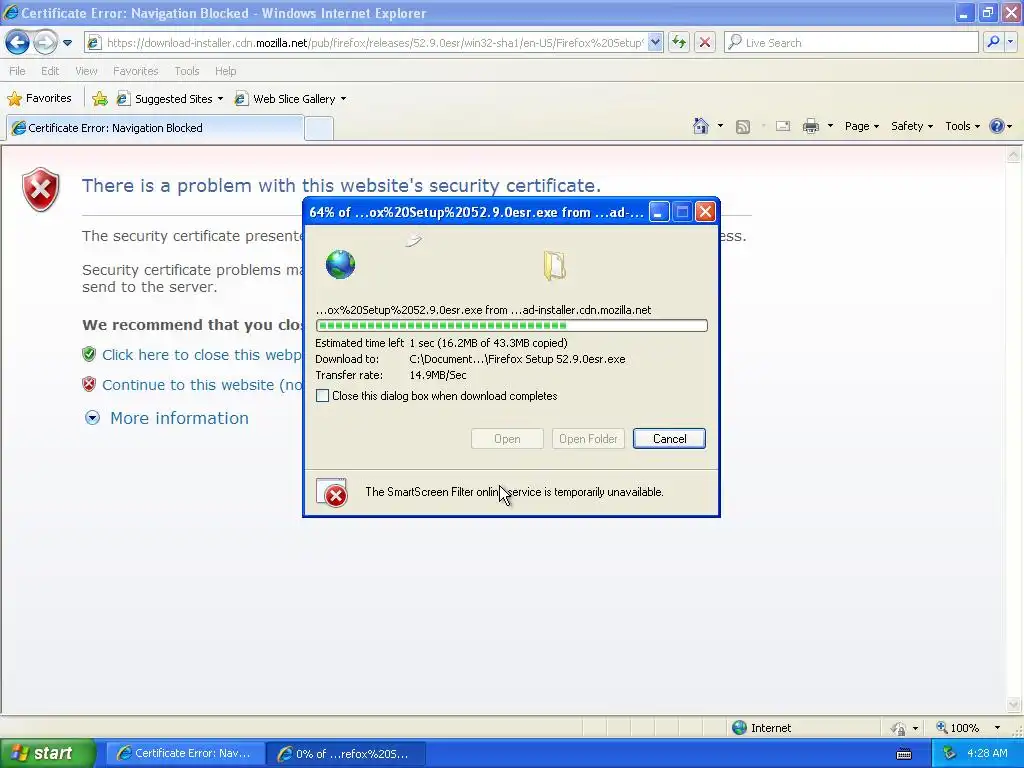Click the system tray network icon
1024x768 pixels.
(949, 754)
